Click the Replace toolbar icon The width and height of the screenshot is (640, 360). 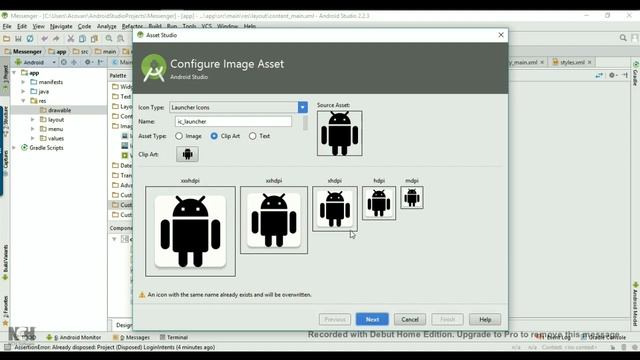click(121, 39)
